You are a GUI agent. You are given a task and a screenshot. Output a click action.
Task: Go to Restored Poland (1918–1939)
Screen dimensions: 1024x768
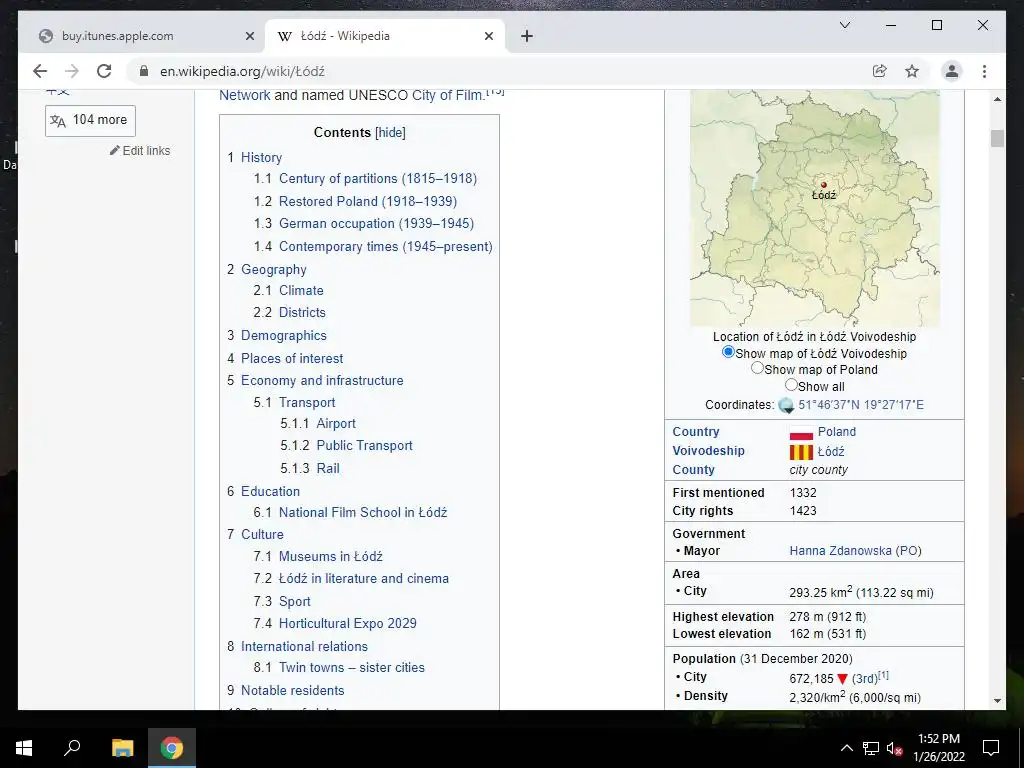368,201
